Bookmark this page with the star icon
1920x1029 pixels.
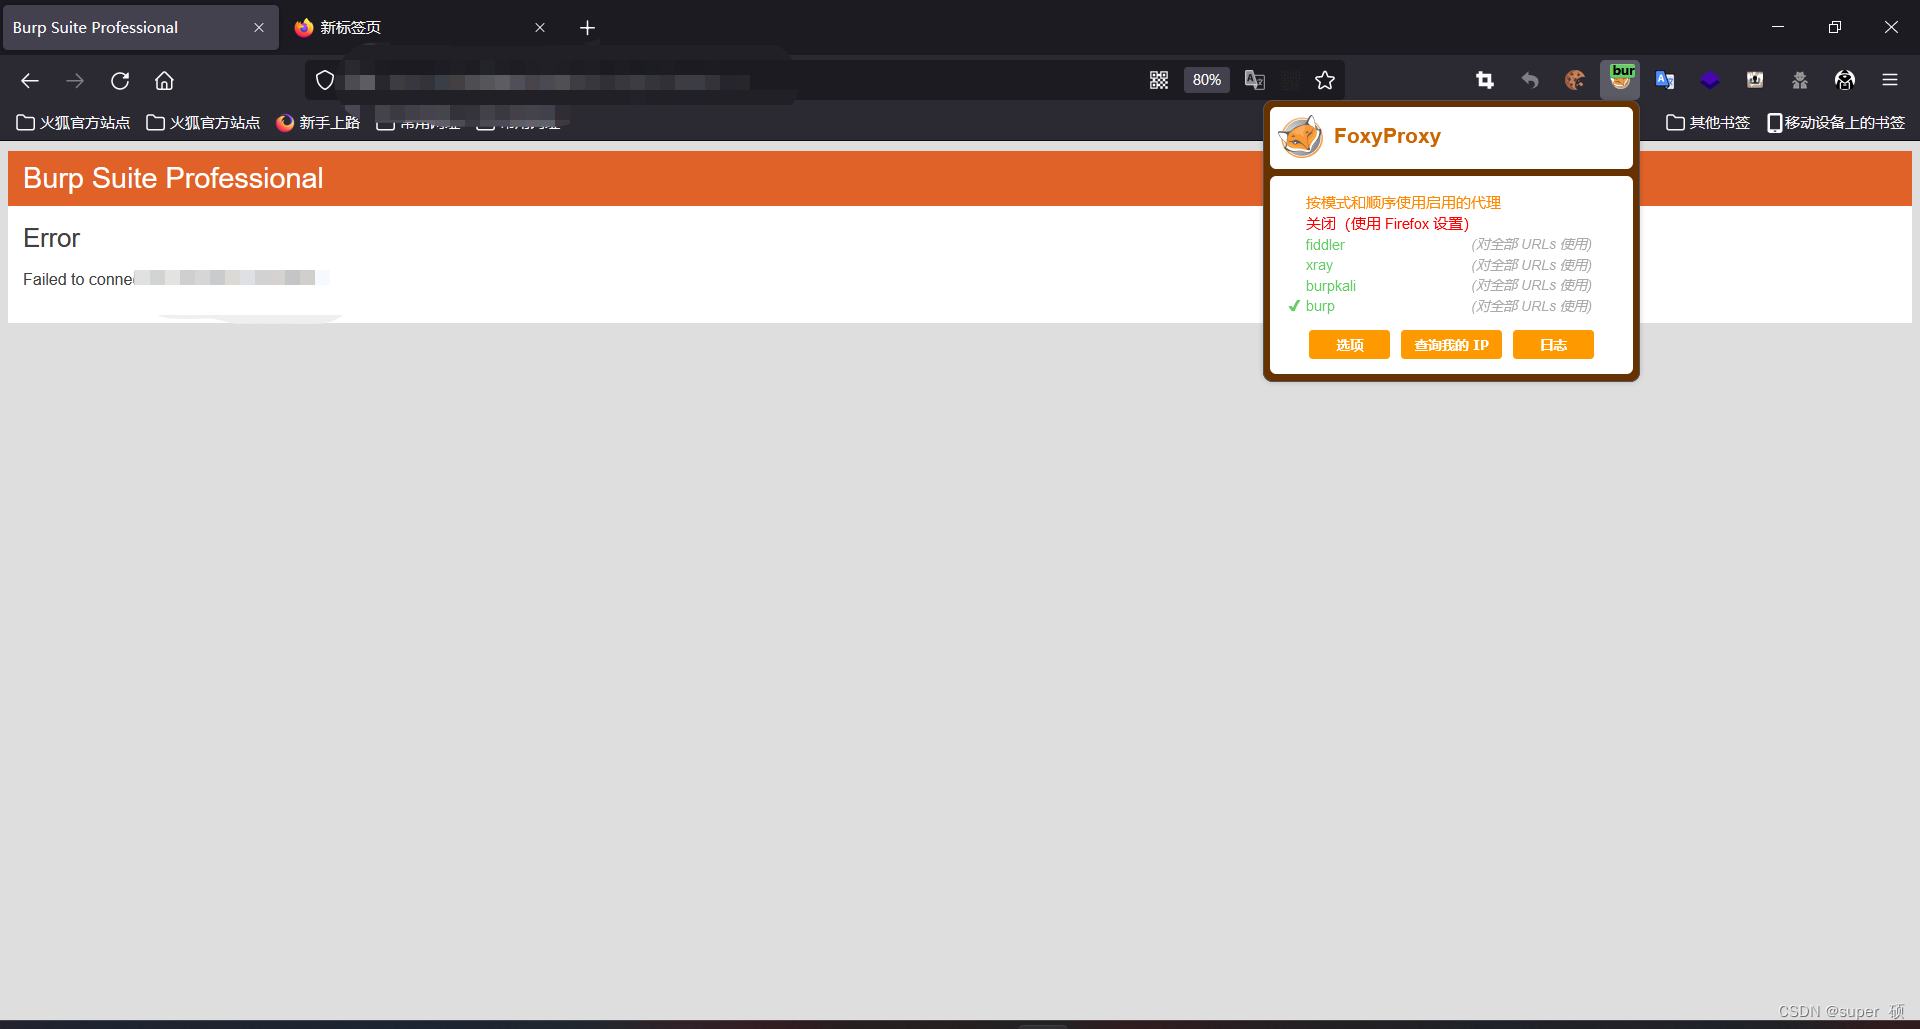tap(1325, 81)
